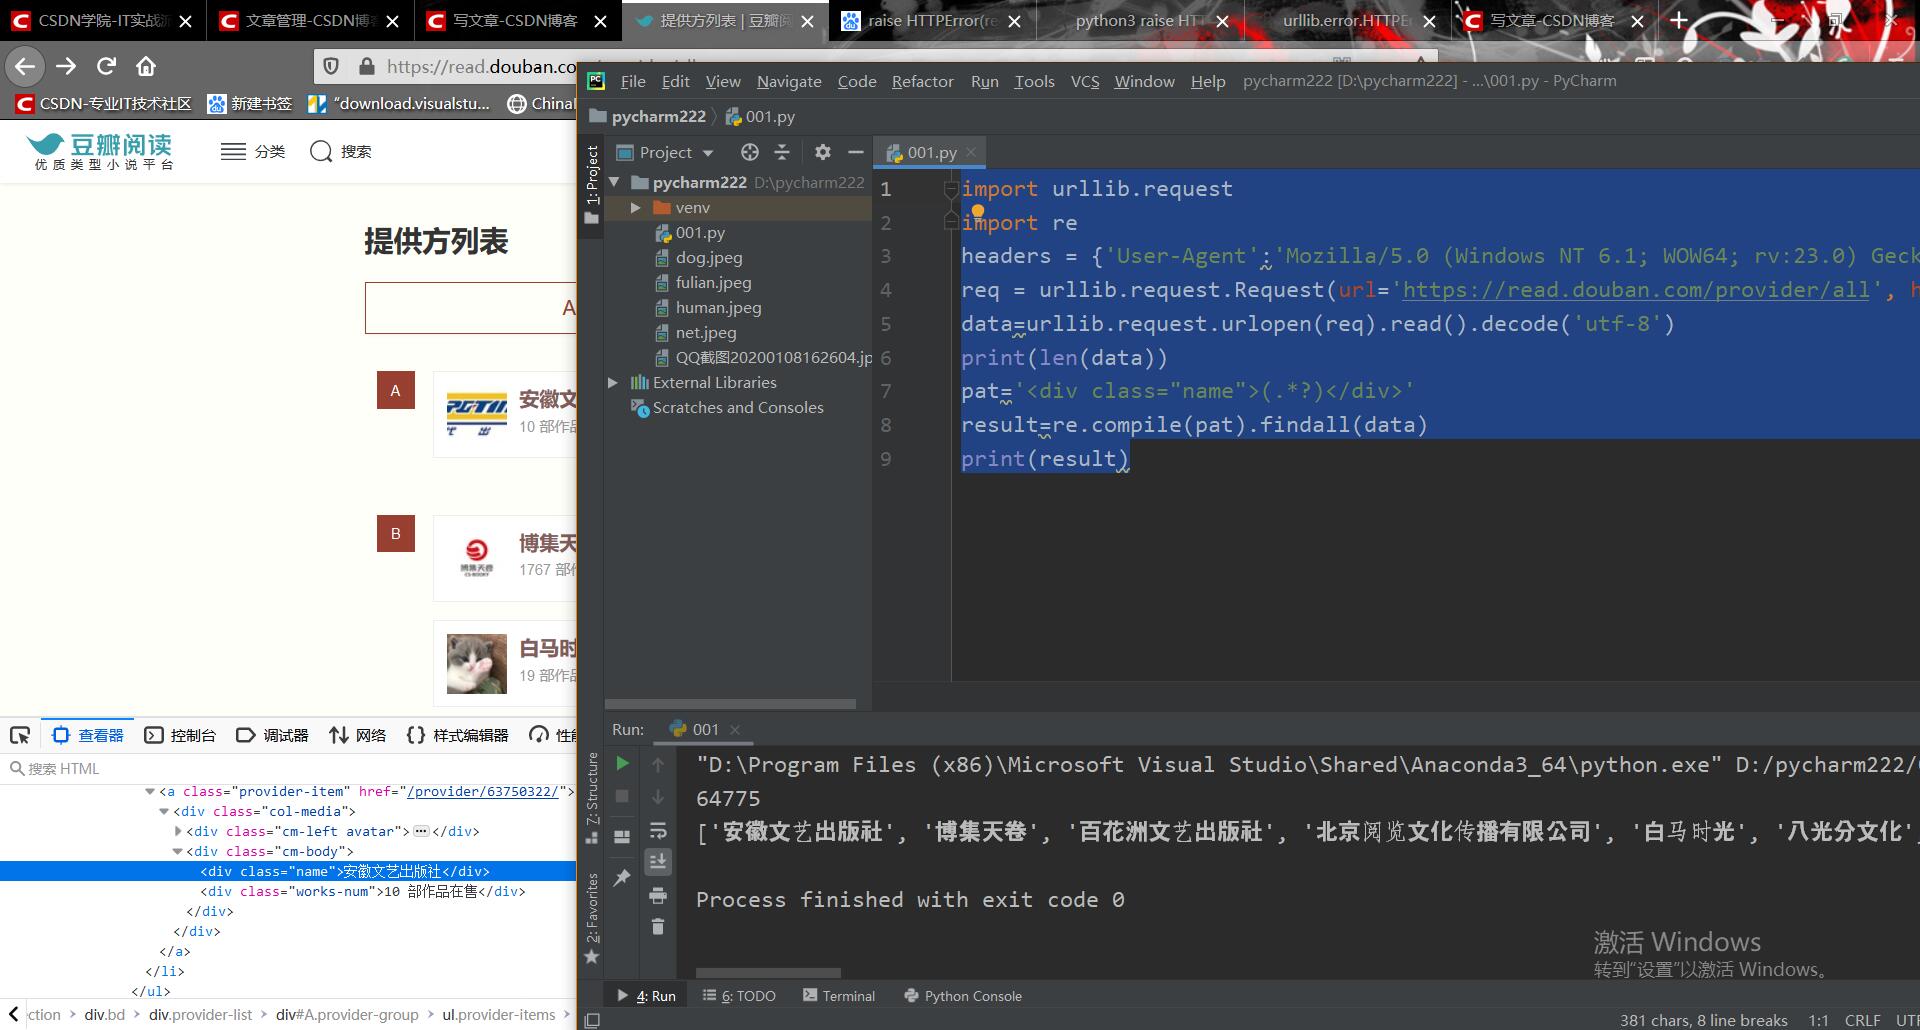Collapse the cm-body div node
1920x1030 pixels.
pos(178,852)
